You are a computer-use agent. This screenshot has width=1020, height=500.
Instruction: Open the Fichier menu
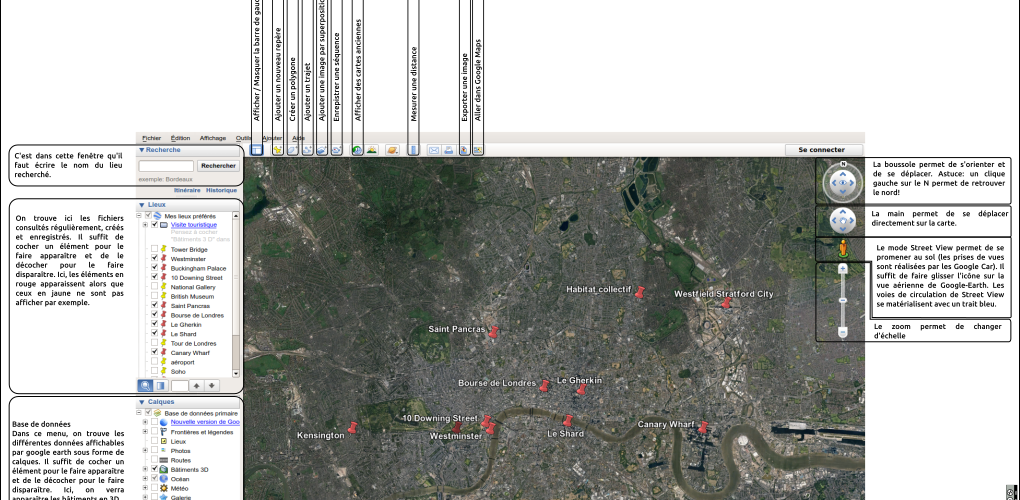tap(152, 138)
